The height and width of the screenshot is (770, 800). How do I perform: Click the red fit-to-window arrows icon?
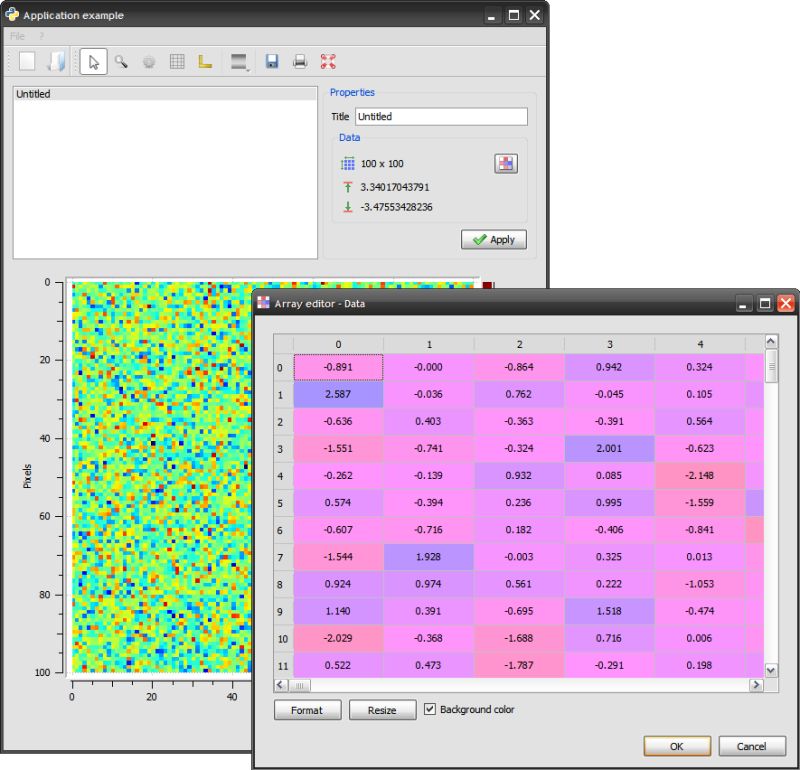pyautogui.click(x=327, y=61)
